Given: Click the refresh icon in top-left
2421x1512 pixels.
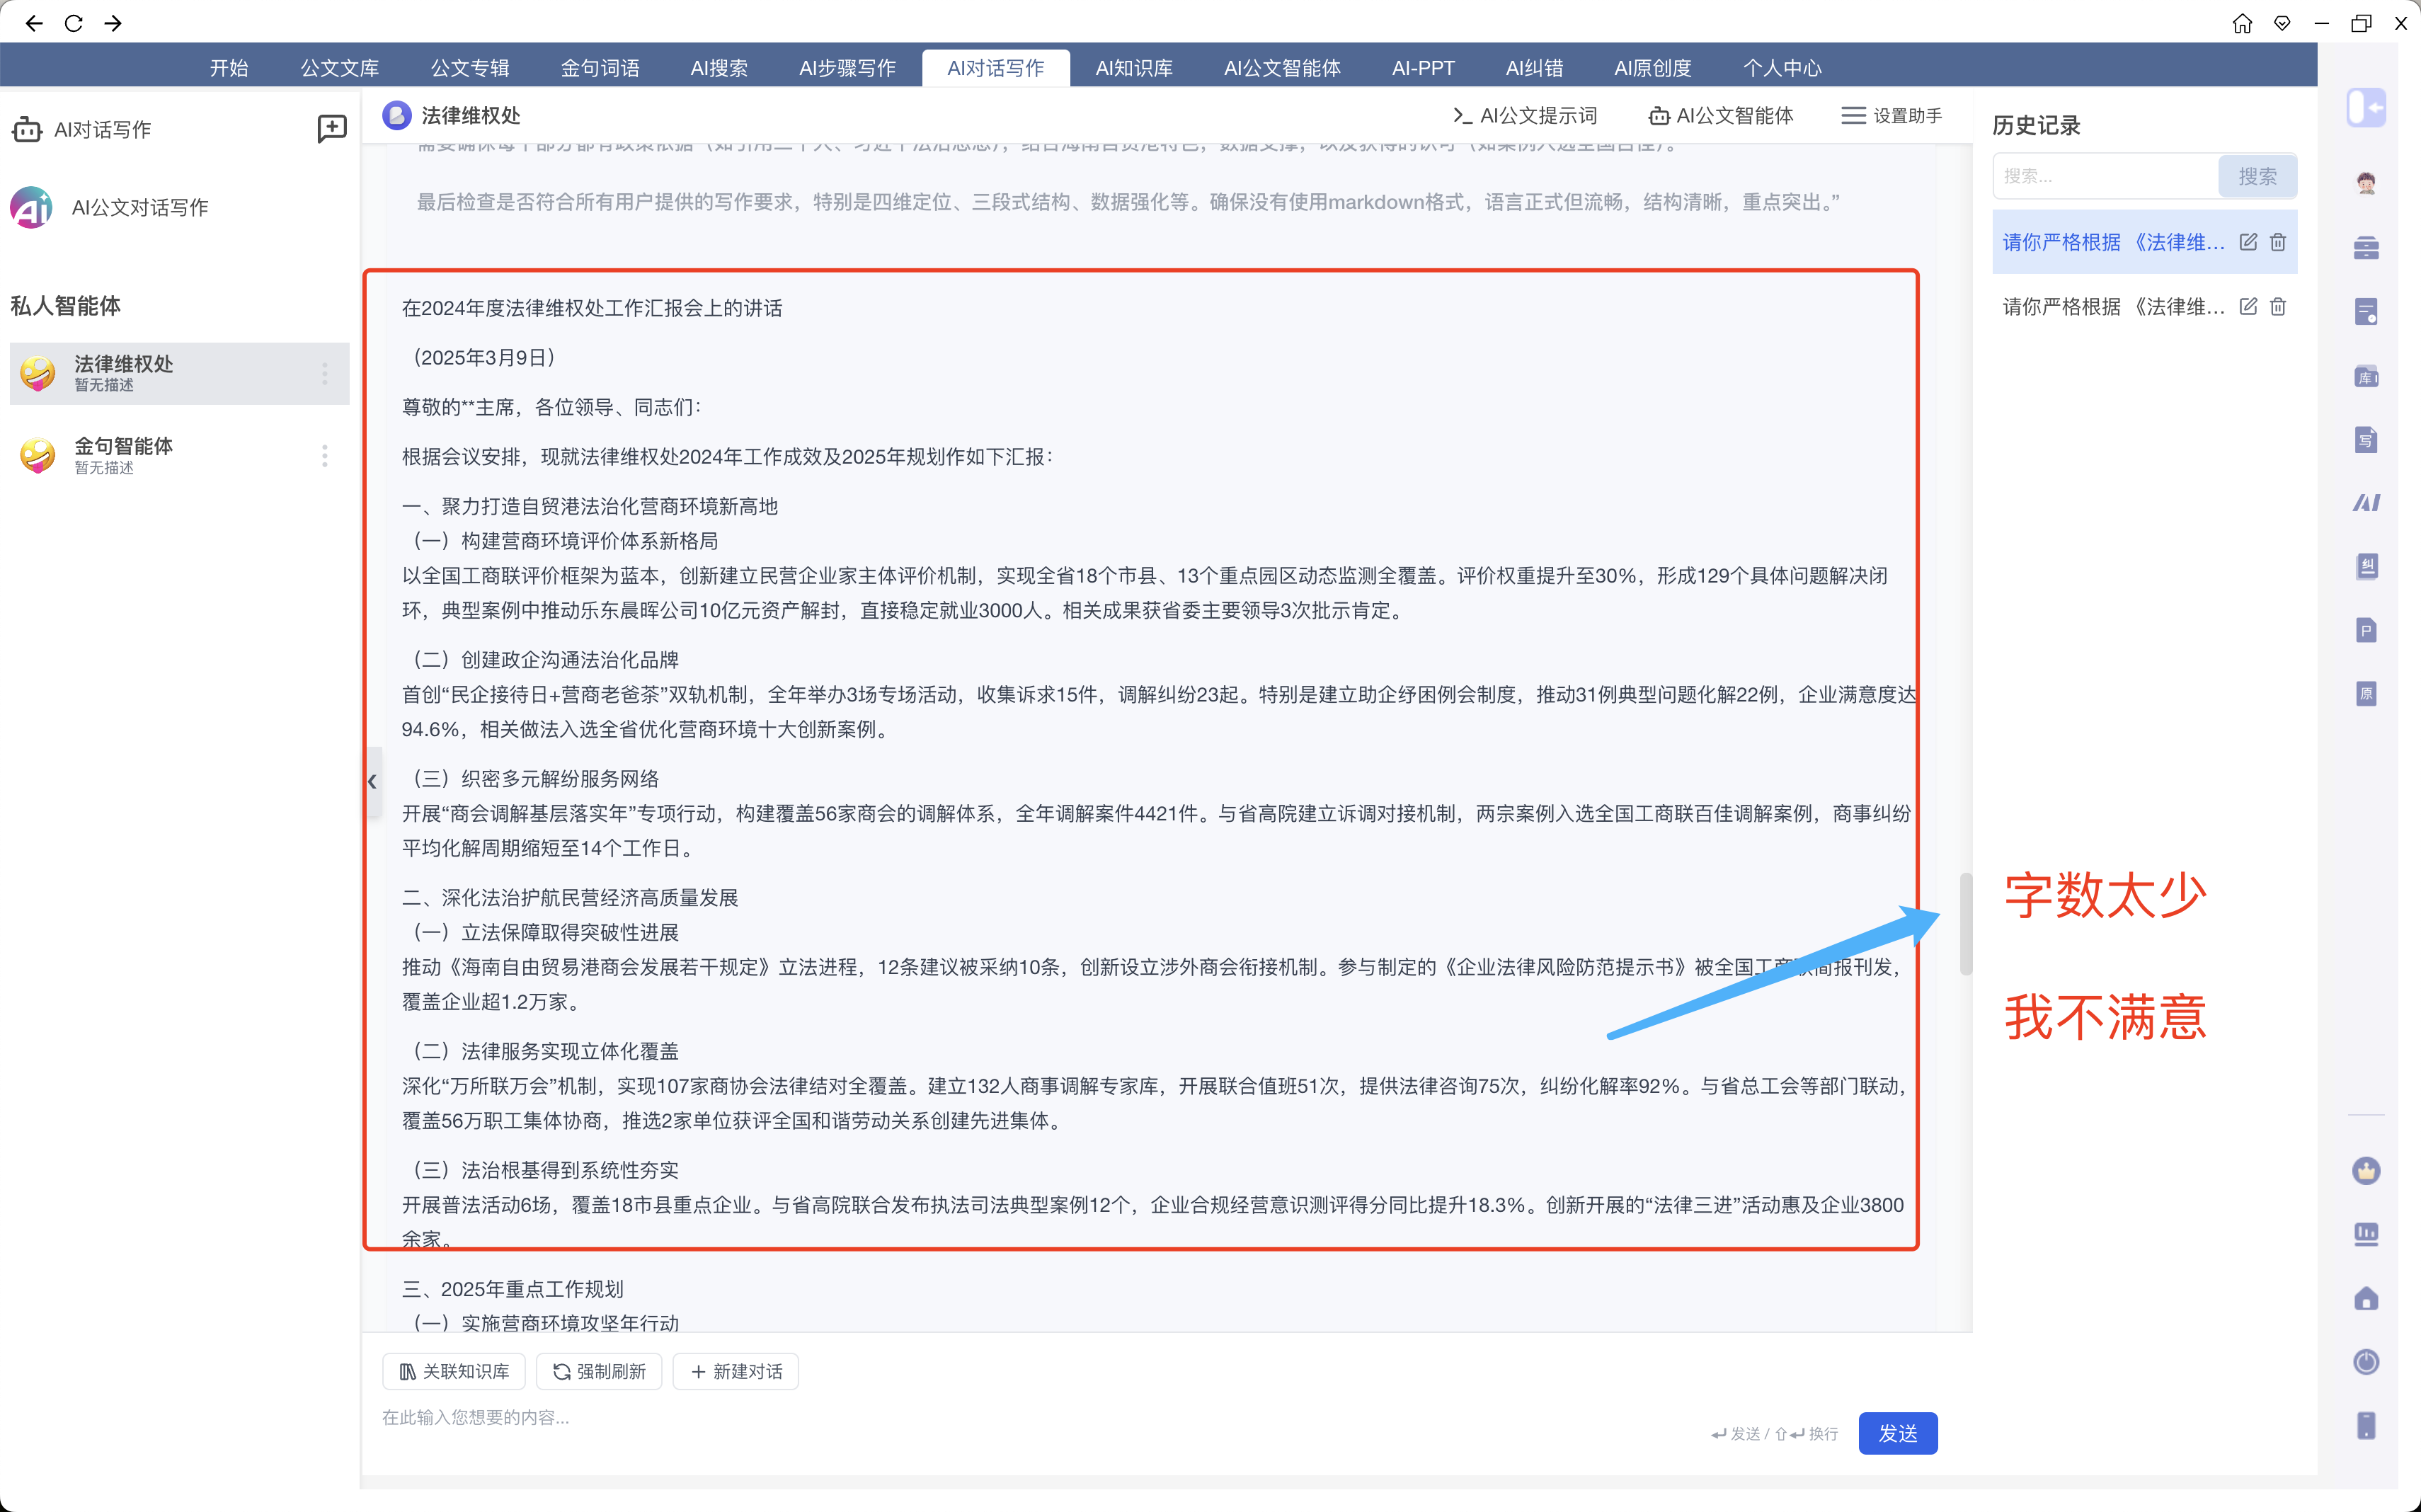Looking at the screenshot, I should click(x=73, y=23).
